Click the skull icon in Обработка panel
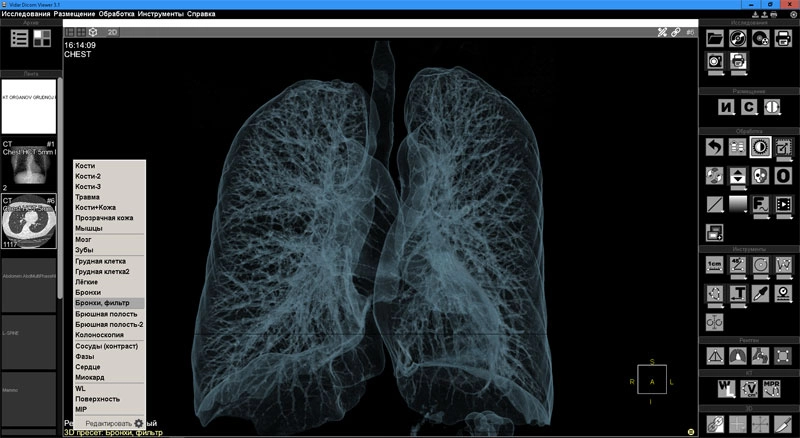Screen dimensions: 800x438 (x=762, y=176)
